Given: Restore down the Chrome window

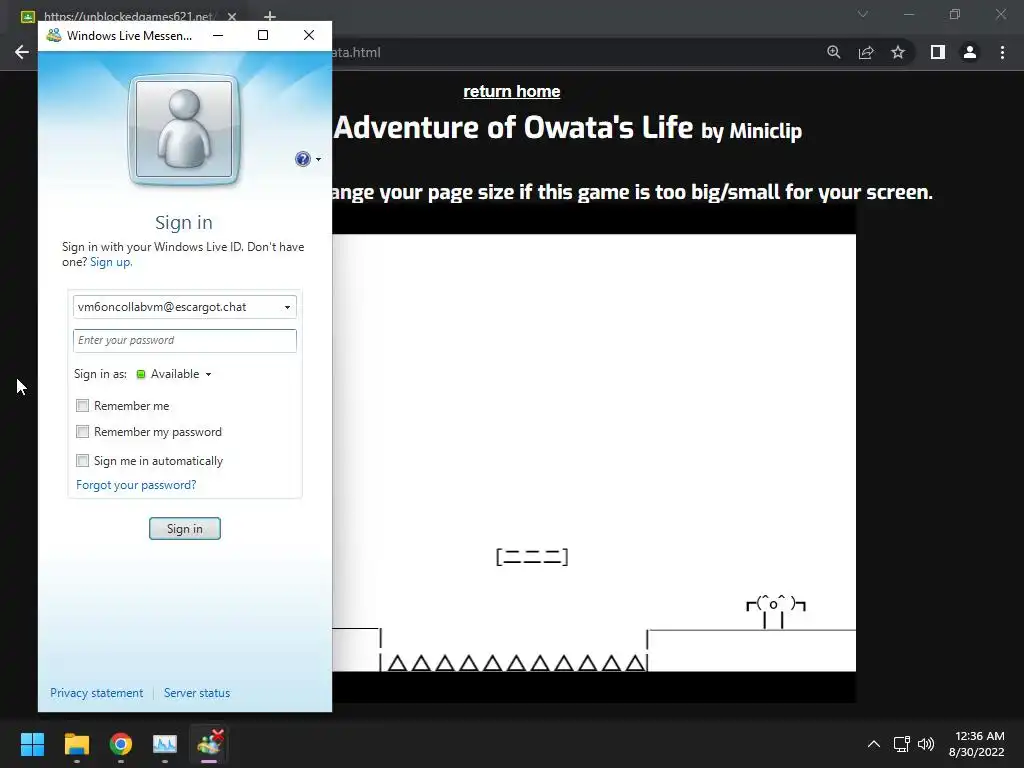Looking at the screenshot, I should click(955, 14).
